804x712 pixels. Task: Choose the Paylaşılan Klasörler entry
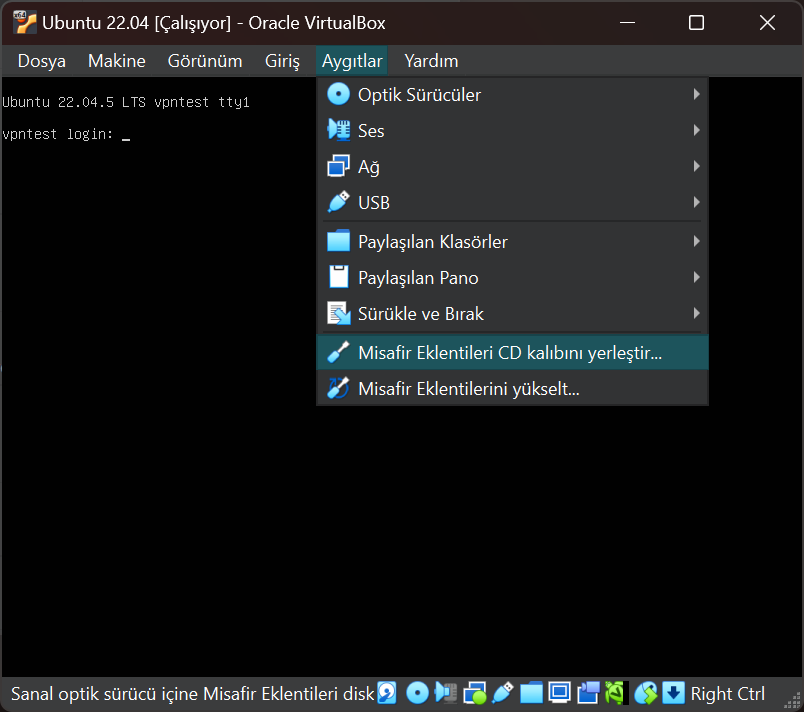point(512,241)
